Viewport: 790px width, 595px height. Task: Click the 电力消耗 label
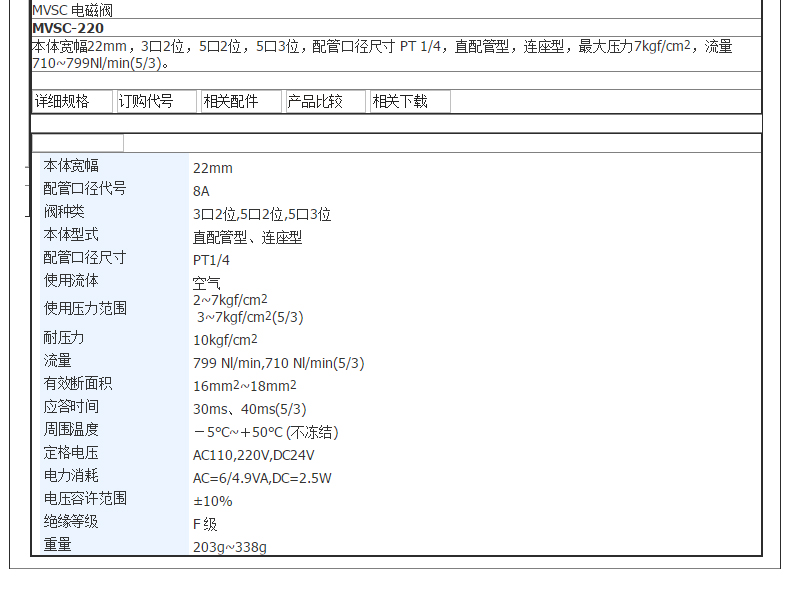click(x=71, y=475)
